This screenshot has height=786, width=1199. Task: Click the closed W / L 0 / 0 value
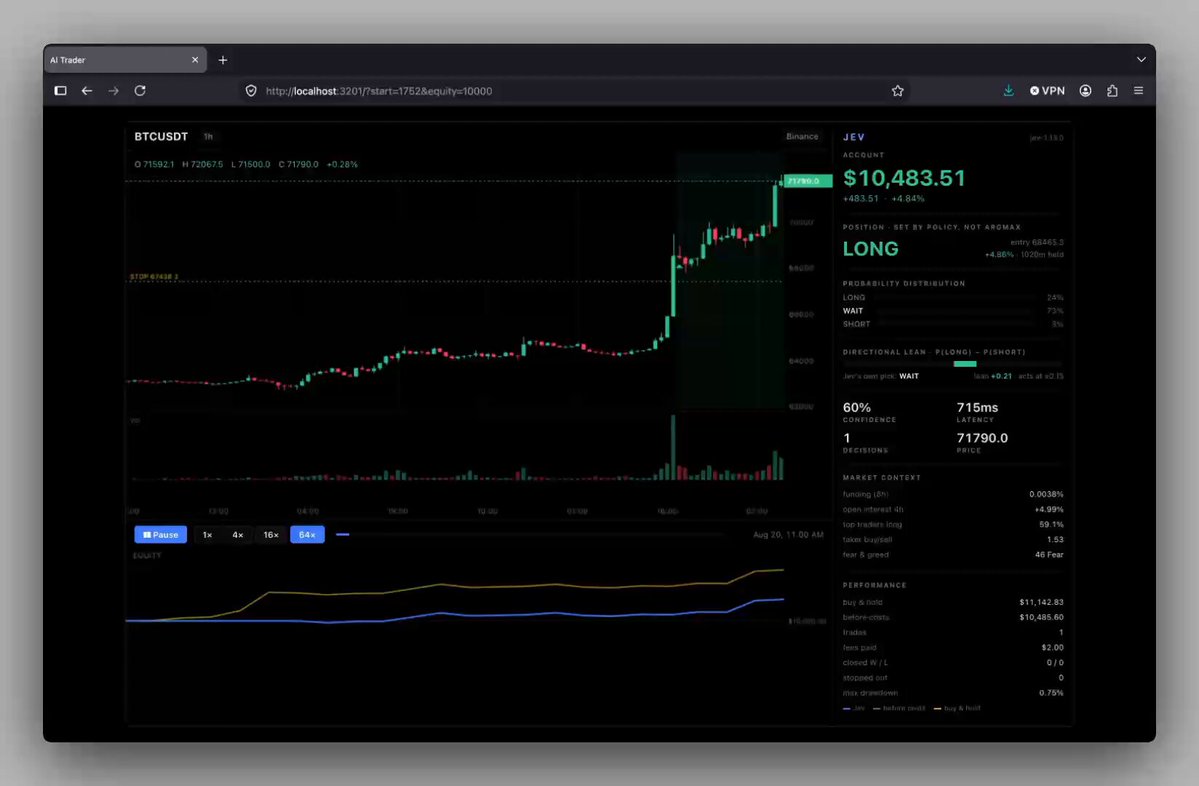click(x=1054, y=663)
